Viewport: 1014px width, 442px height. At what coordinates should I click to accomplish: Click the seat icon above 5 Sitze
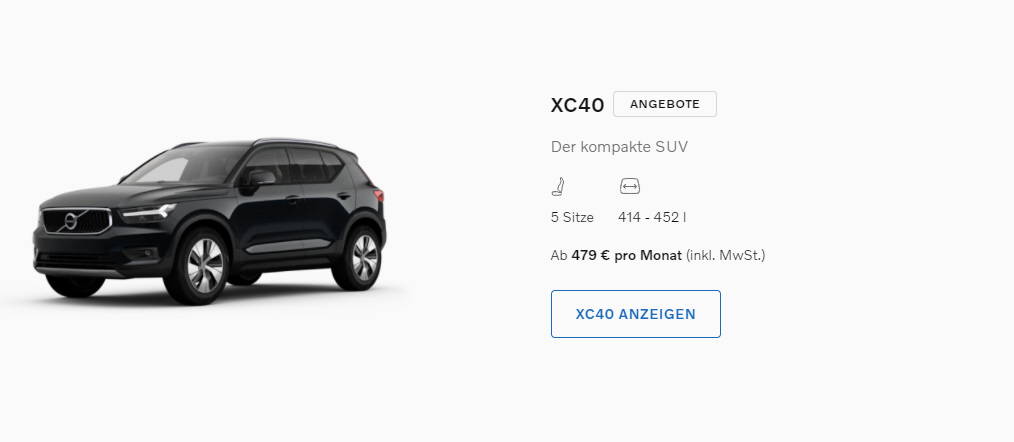(558, 186)
